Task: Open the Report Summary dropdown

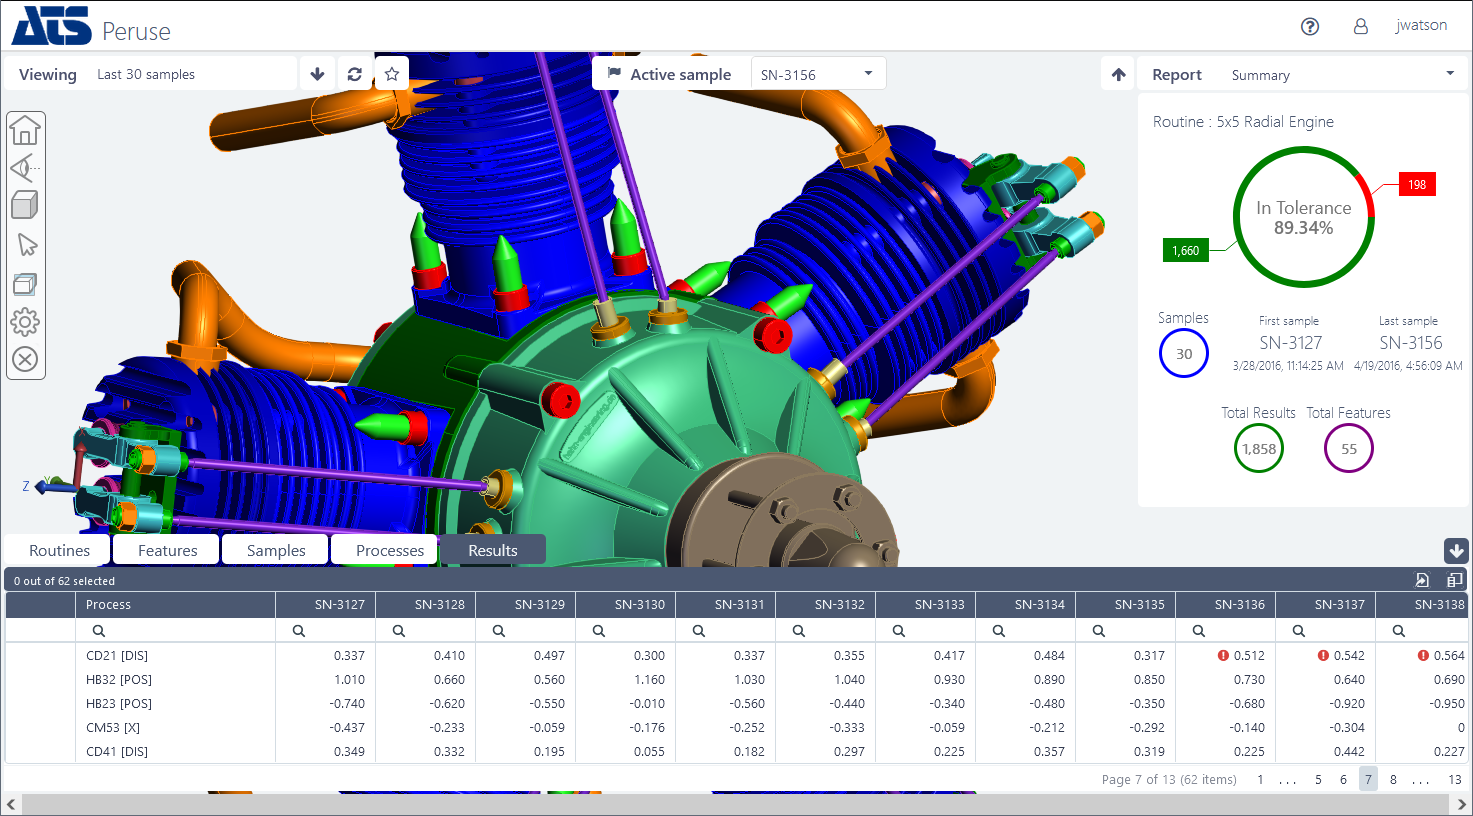Action: [1342, 75]
